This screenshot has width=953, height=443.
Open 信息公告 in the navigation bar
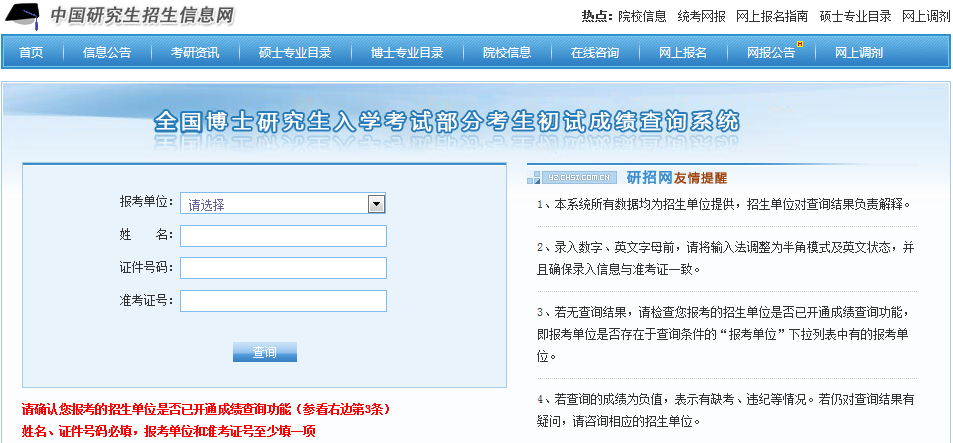tap(107, 53)
